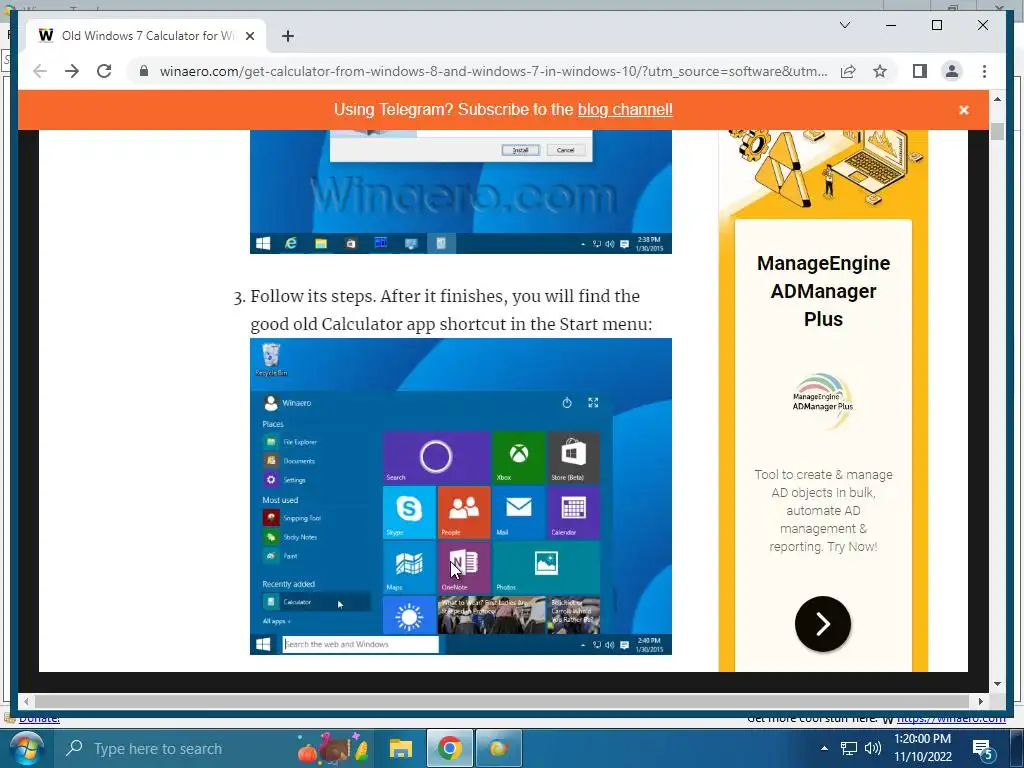
Task: Bookmark this page with the star icon
Action: 880,71
